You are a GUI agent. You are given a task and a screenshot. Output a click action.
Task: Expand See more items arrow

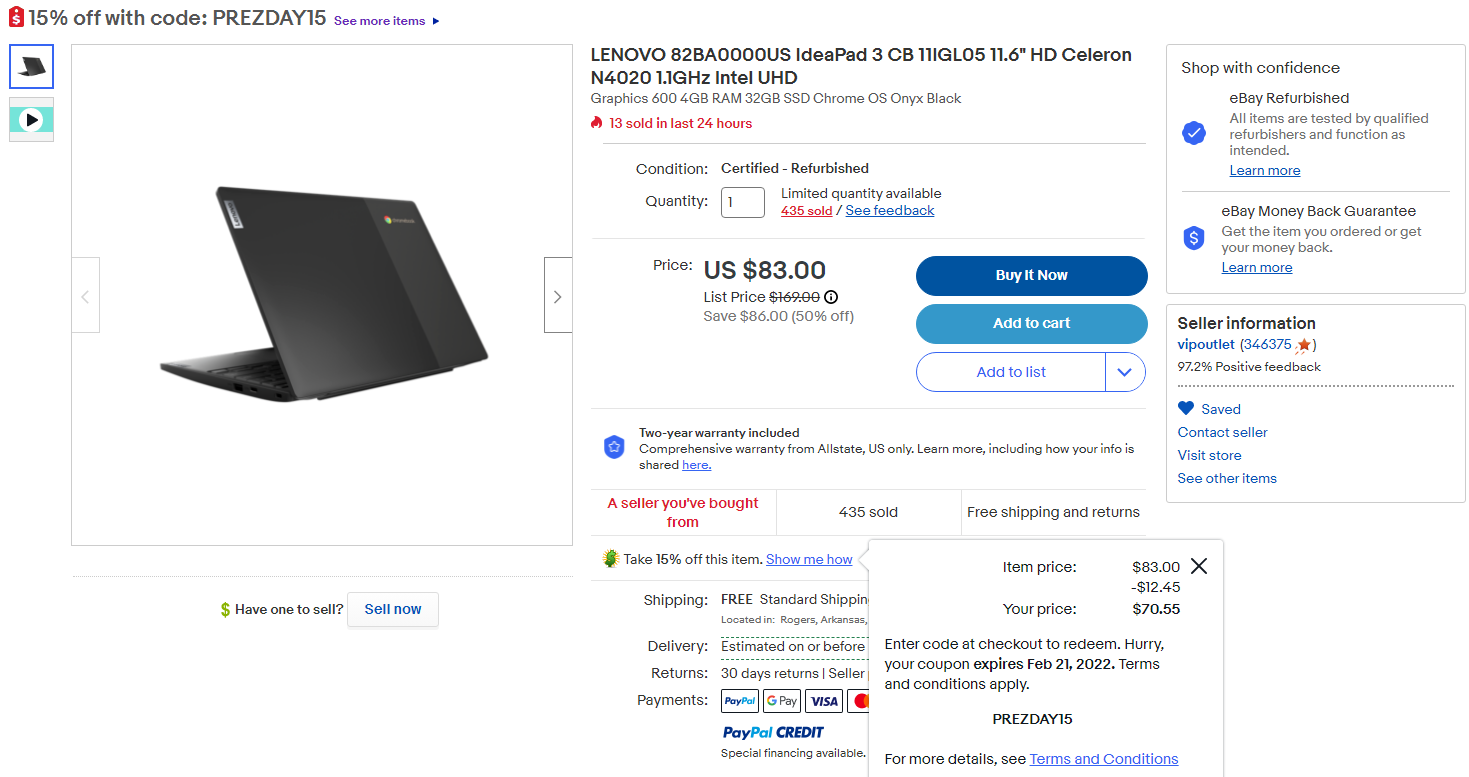[436, 21]
